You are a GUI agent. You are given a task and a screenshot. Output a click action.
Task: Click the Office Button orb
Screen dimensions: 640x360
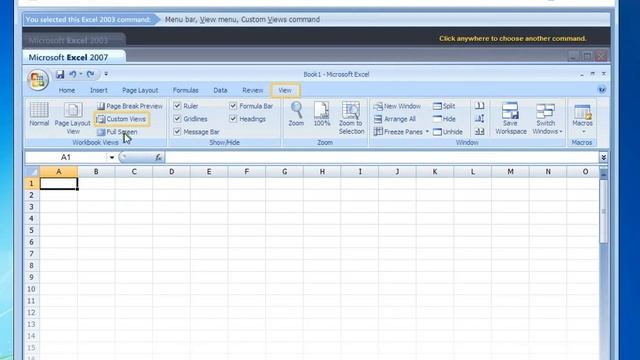tap(38, 80)
